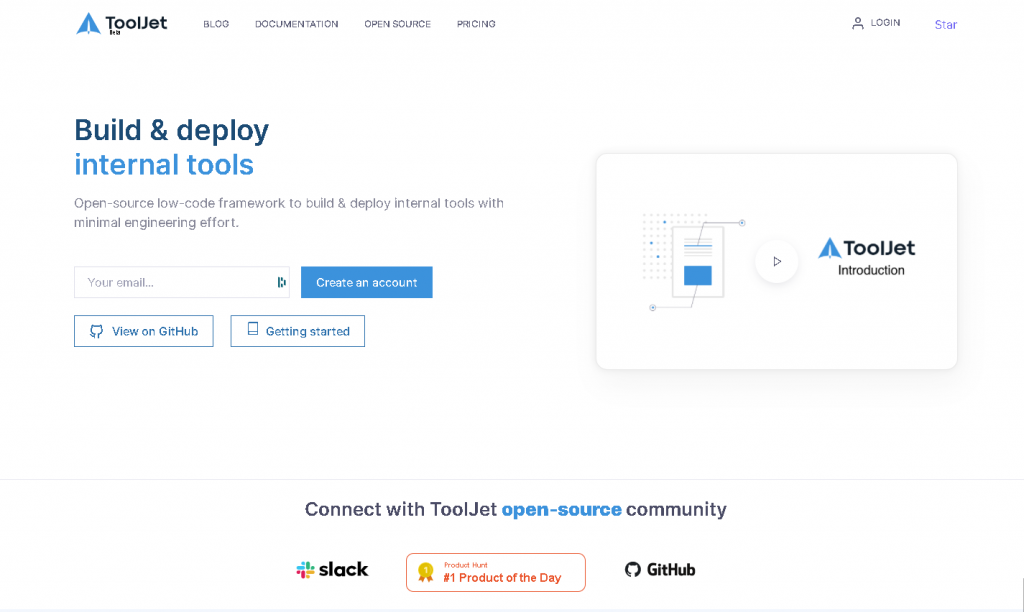Focus the Your email input field

[x=182, y=282]
